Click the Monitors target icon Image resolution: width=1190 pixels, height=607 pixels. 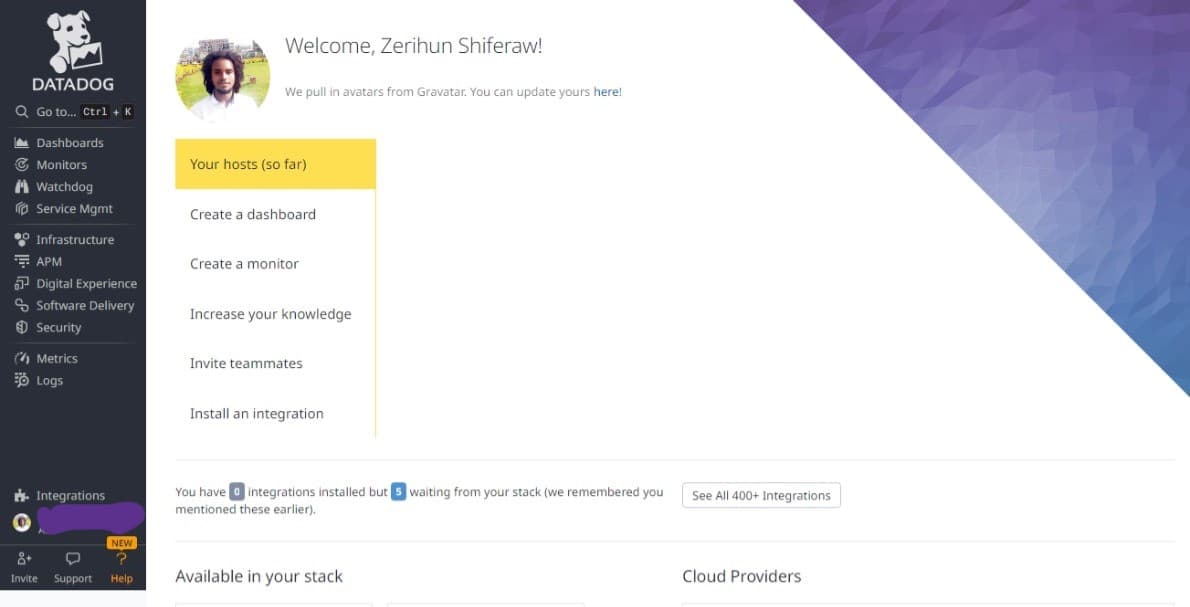(x=21, y=165)
